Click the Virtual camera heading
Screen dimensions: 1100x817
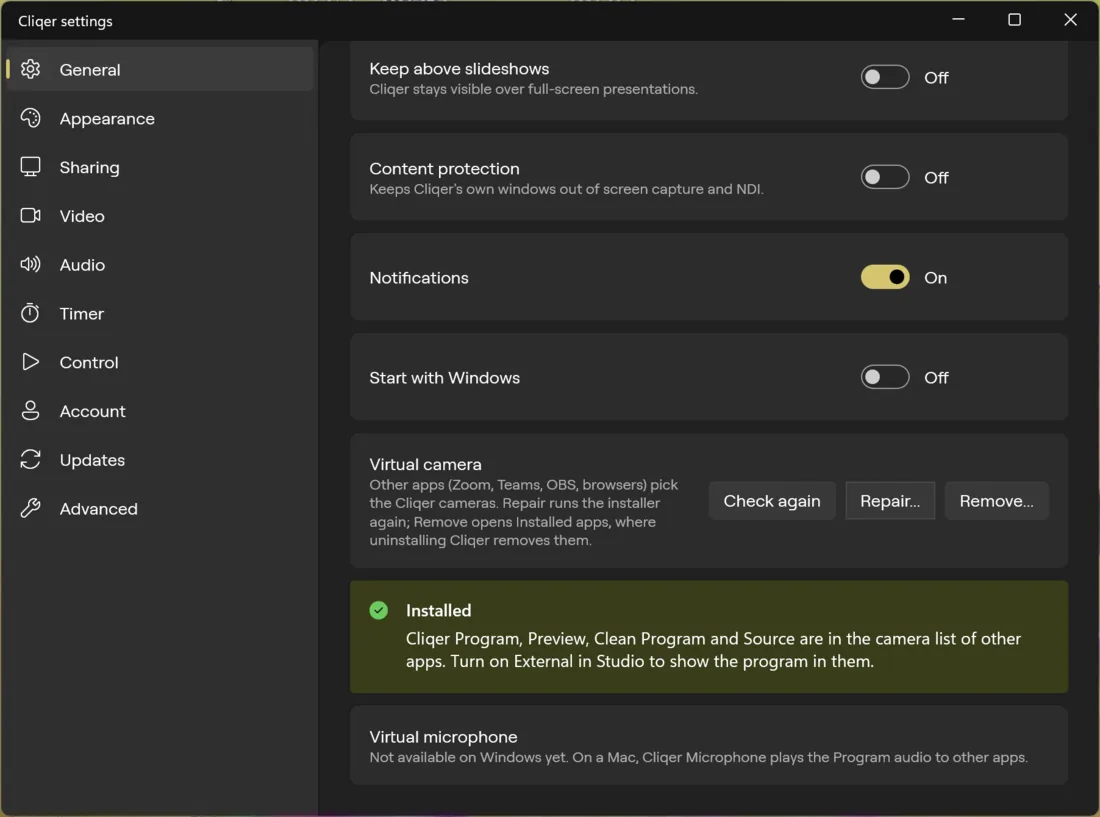click(x=425, y=464)
